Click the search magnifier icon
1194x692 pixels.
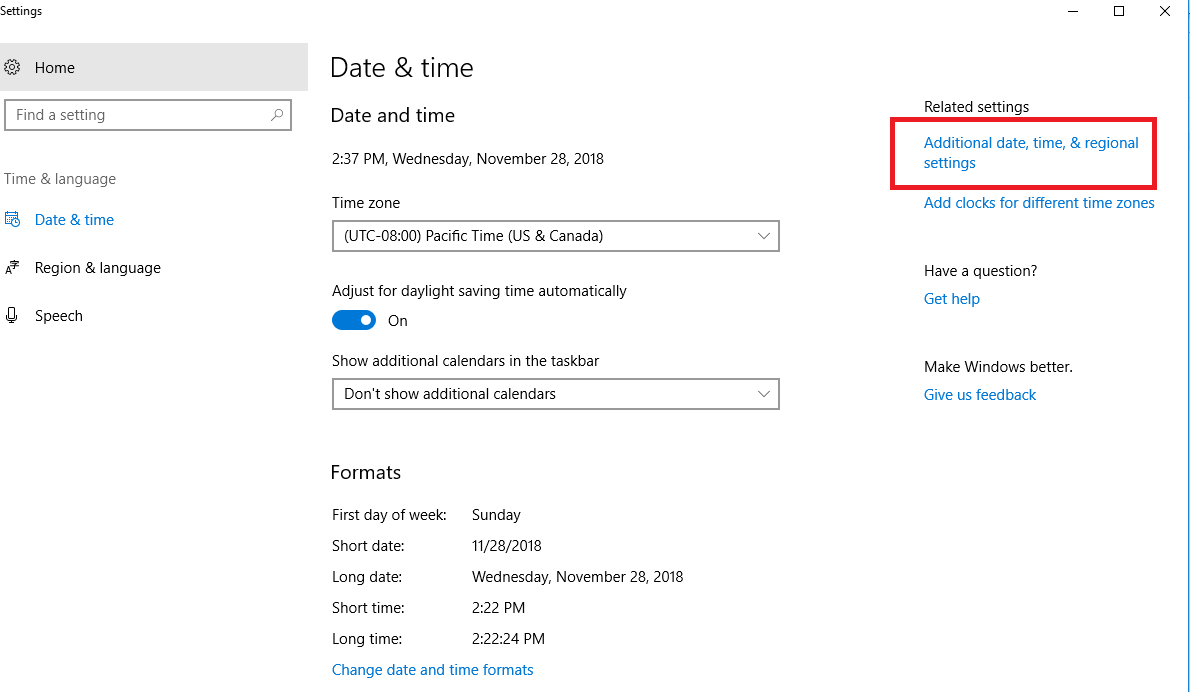[x=277, y=115]
